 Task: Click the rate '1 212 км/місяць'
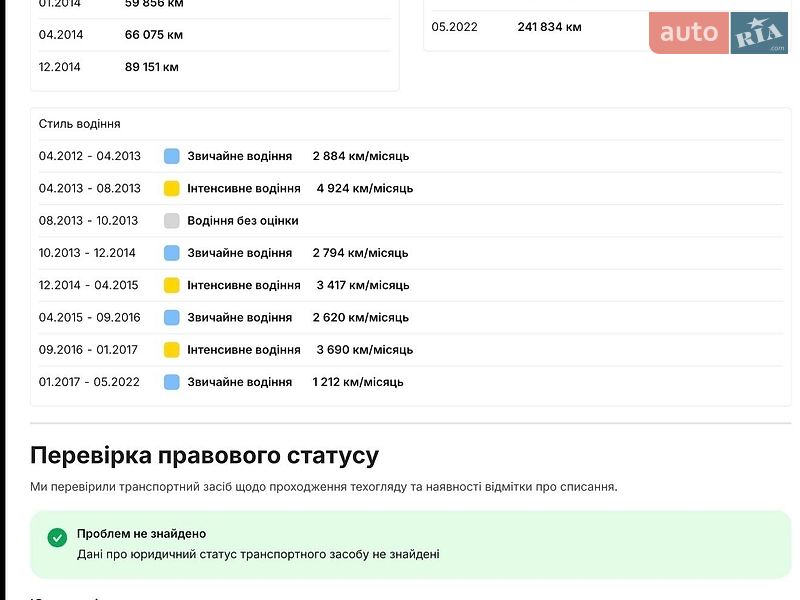point(358,382)
